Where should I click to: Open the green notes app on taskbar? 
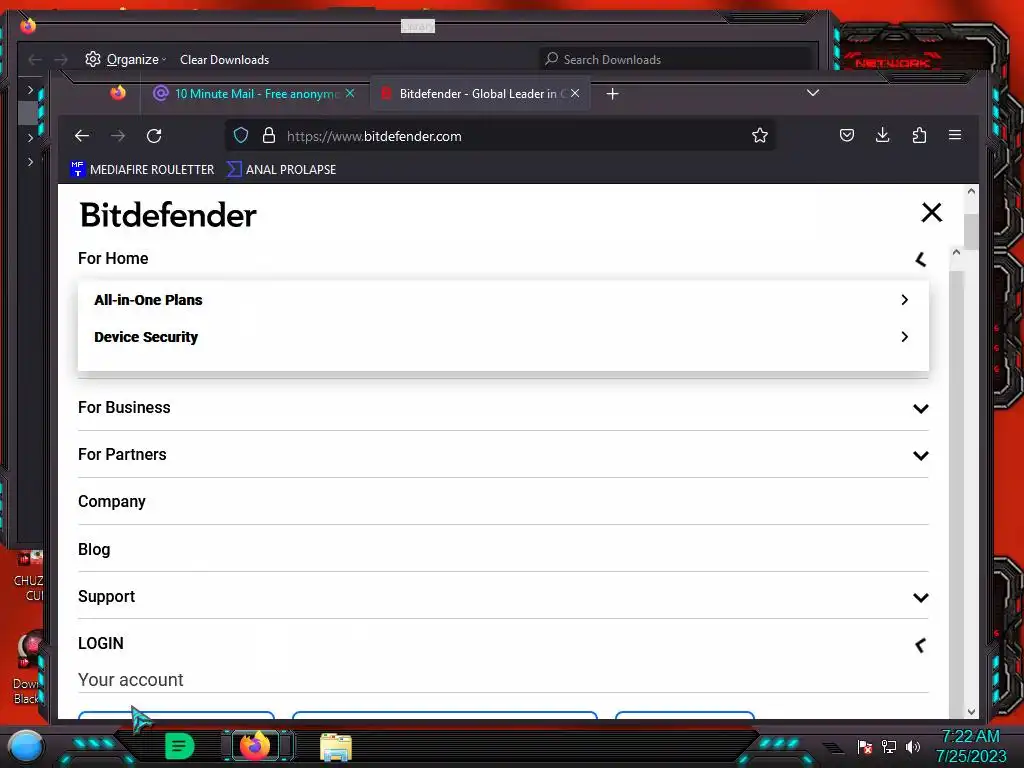[x=180, y=746]
